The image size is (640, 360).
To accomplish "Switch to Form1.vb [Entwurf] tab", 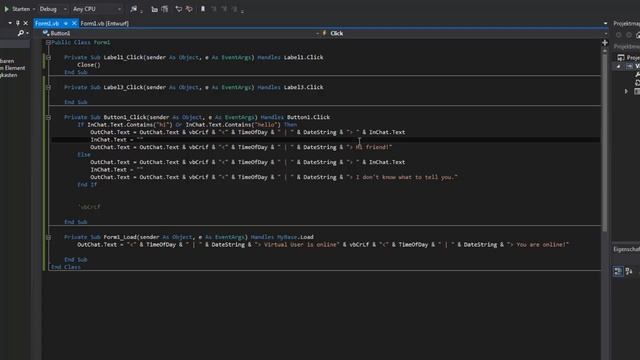I will click(104, 24).
